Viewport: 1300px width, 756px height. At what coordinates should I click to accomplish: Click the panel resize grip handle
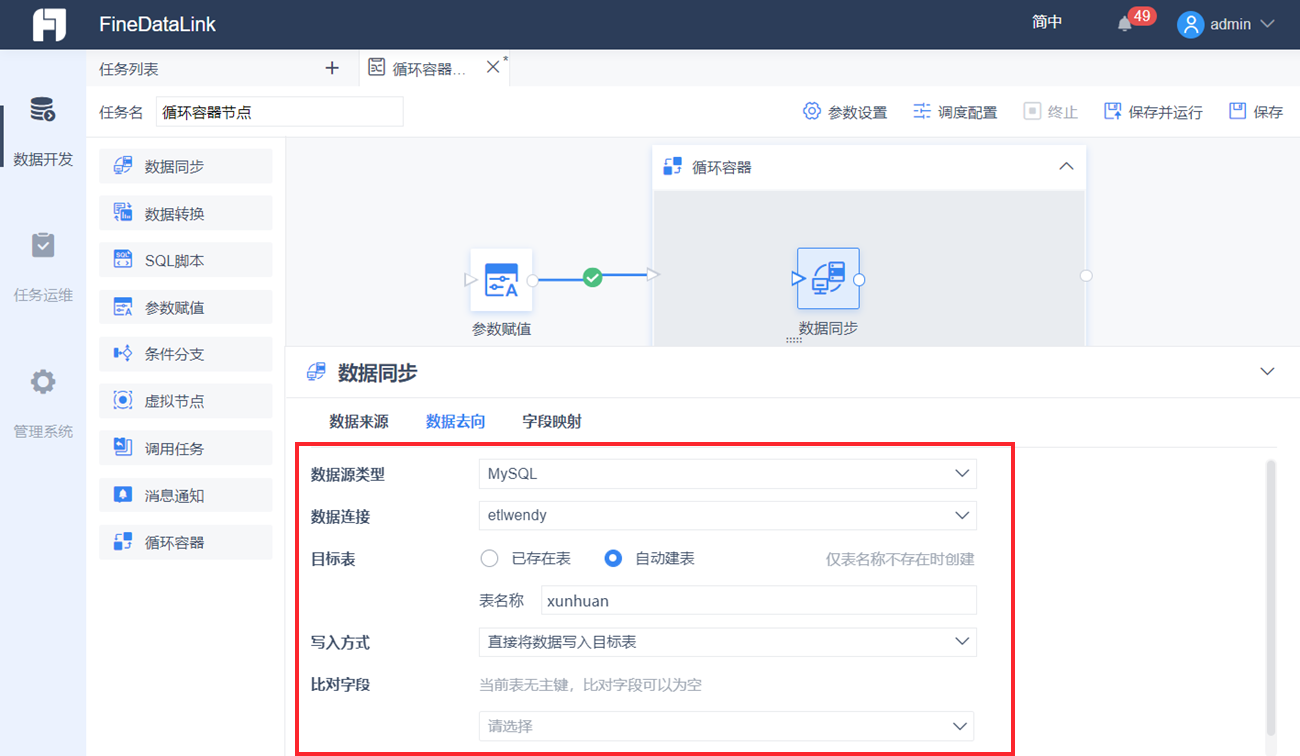(794, 341)
